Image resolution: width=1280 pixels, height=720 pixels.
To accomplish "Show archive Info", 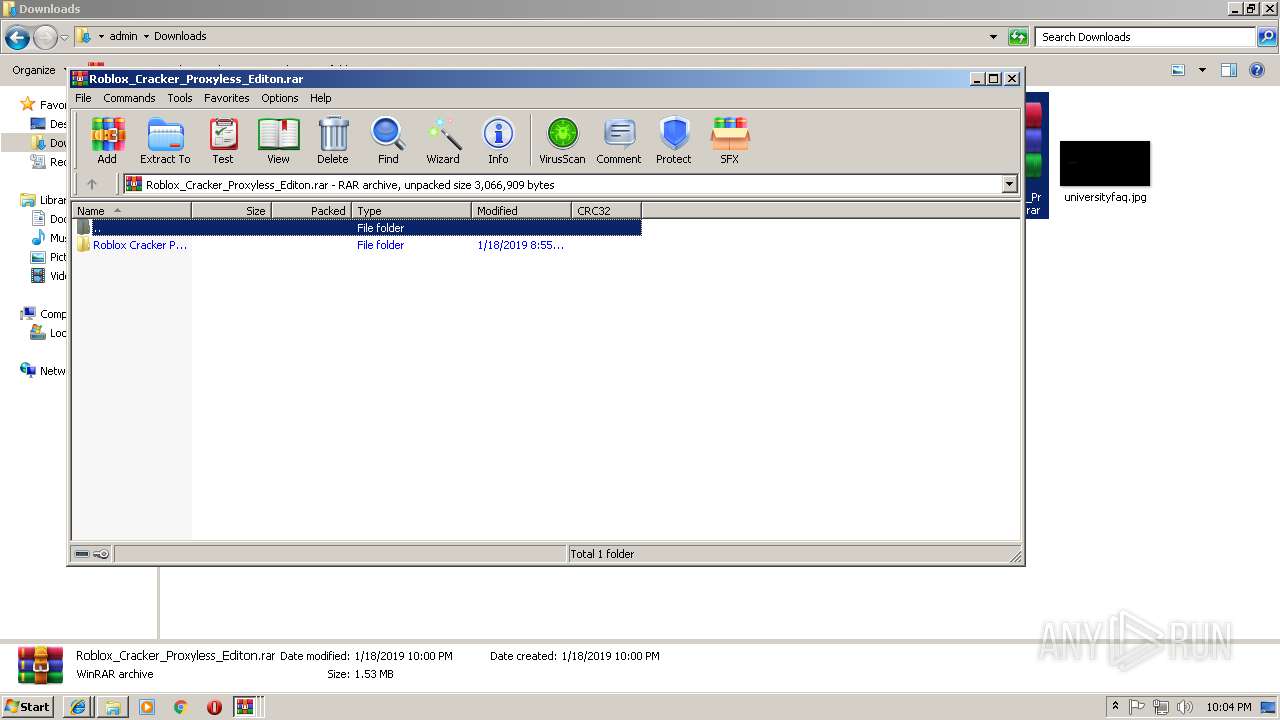I will point(498,140).
